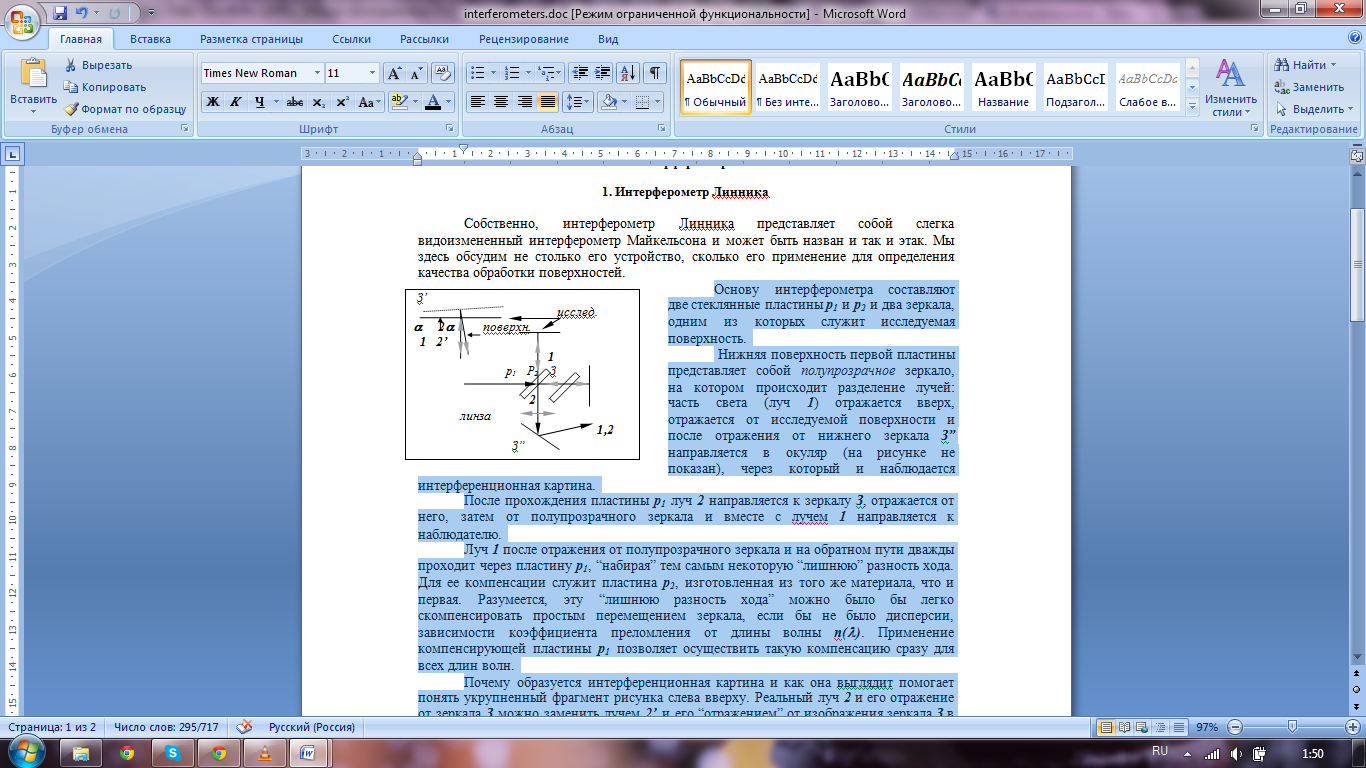The image size is (1366, 768).
Task: Undo the last action in Quick Access
Action: [81, 14]
